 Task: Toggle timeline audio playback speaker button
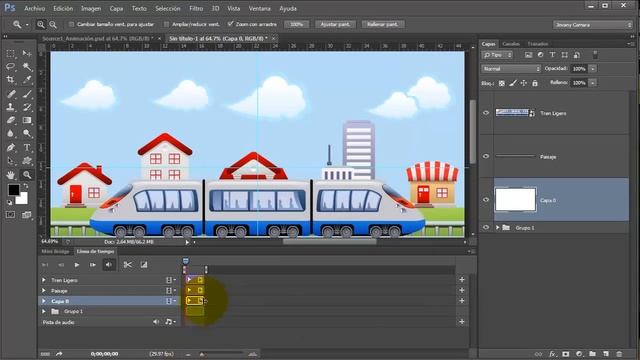109,265
